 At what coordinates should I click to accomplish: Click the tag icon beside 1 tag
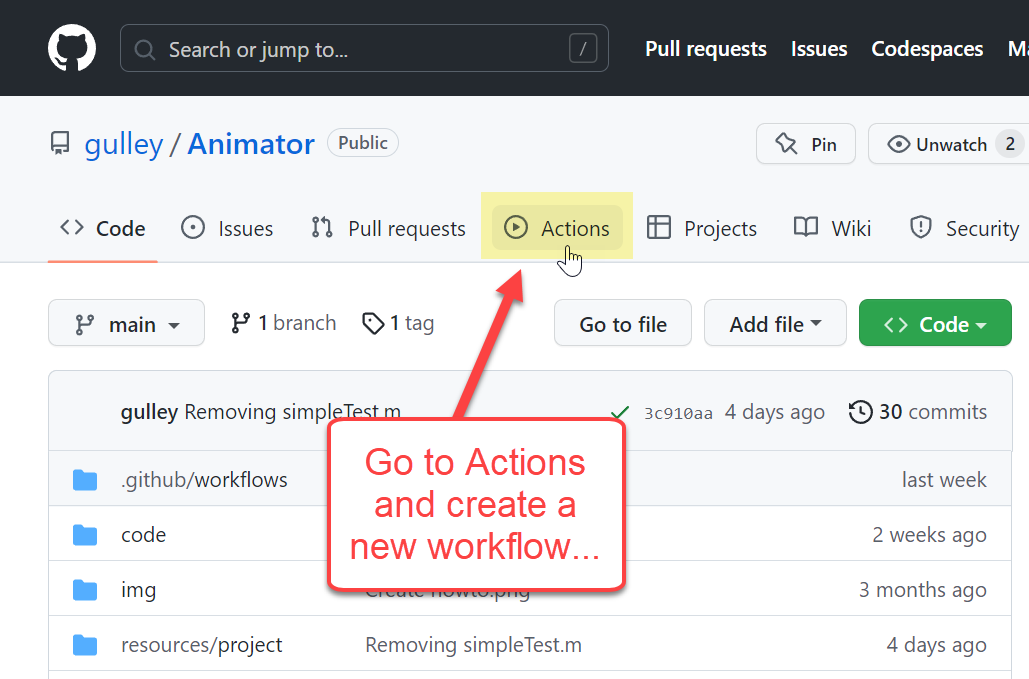pos(373,323)
